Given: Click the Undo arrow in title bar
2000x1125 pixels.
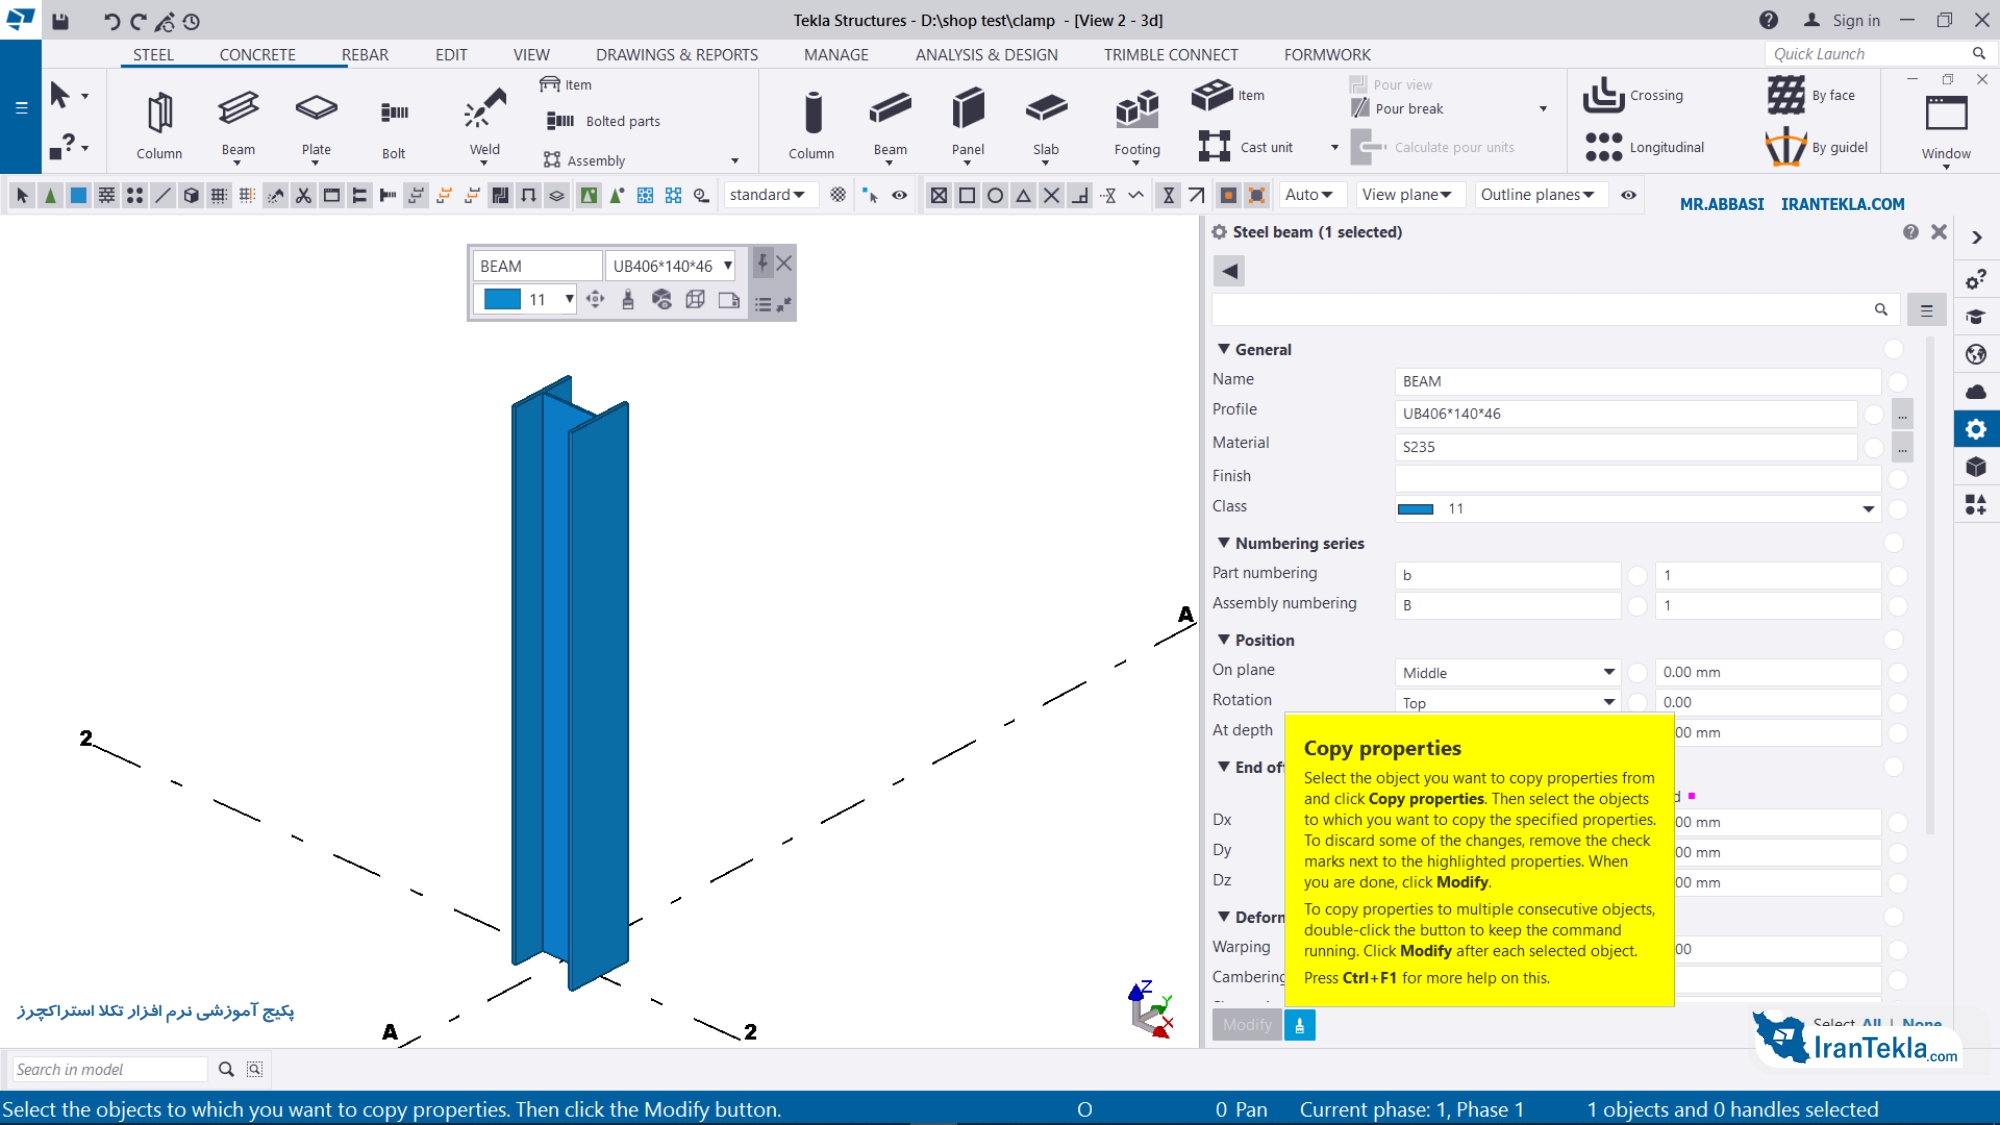Looking at the screenshot, I should point(112,21).
